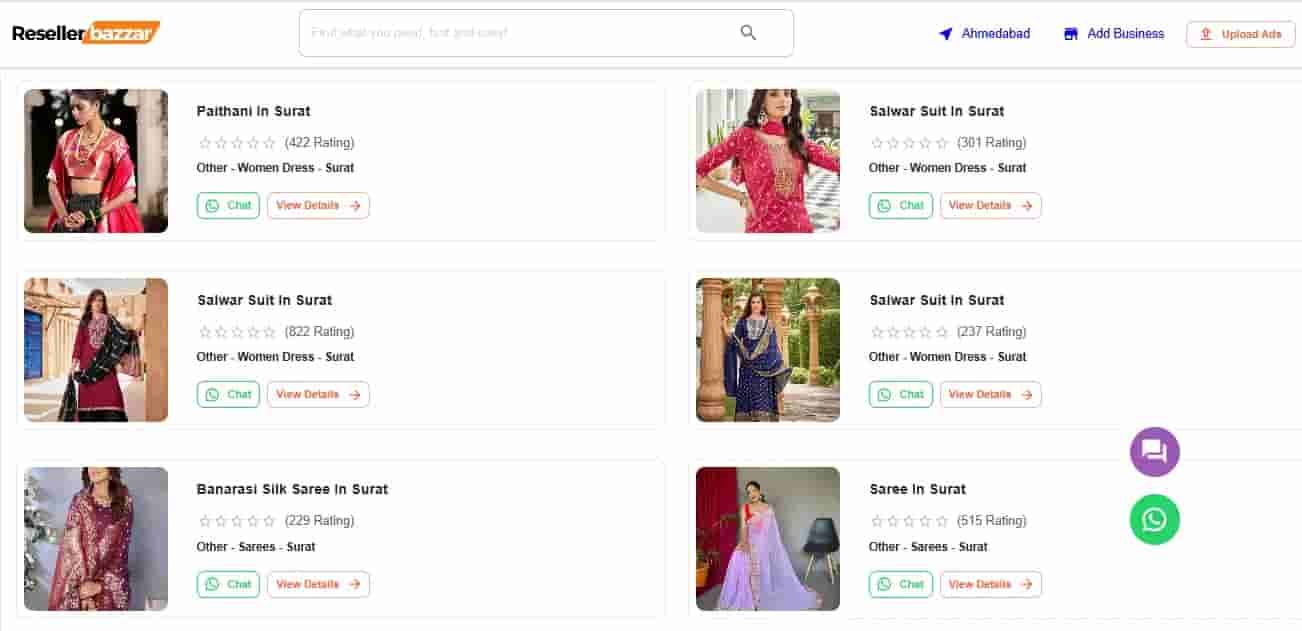Click the ResellerBazzar logo

click(86, 33)
